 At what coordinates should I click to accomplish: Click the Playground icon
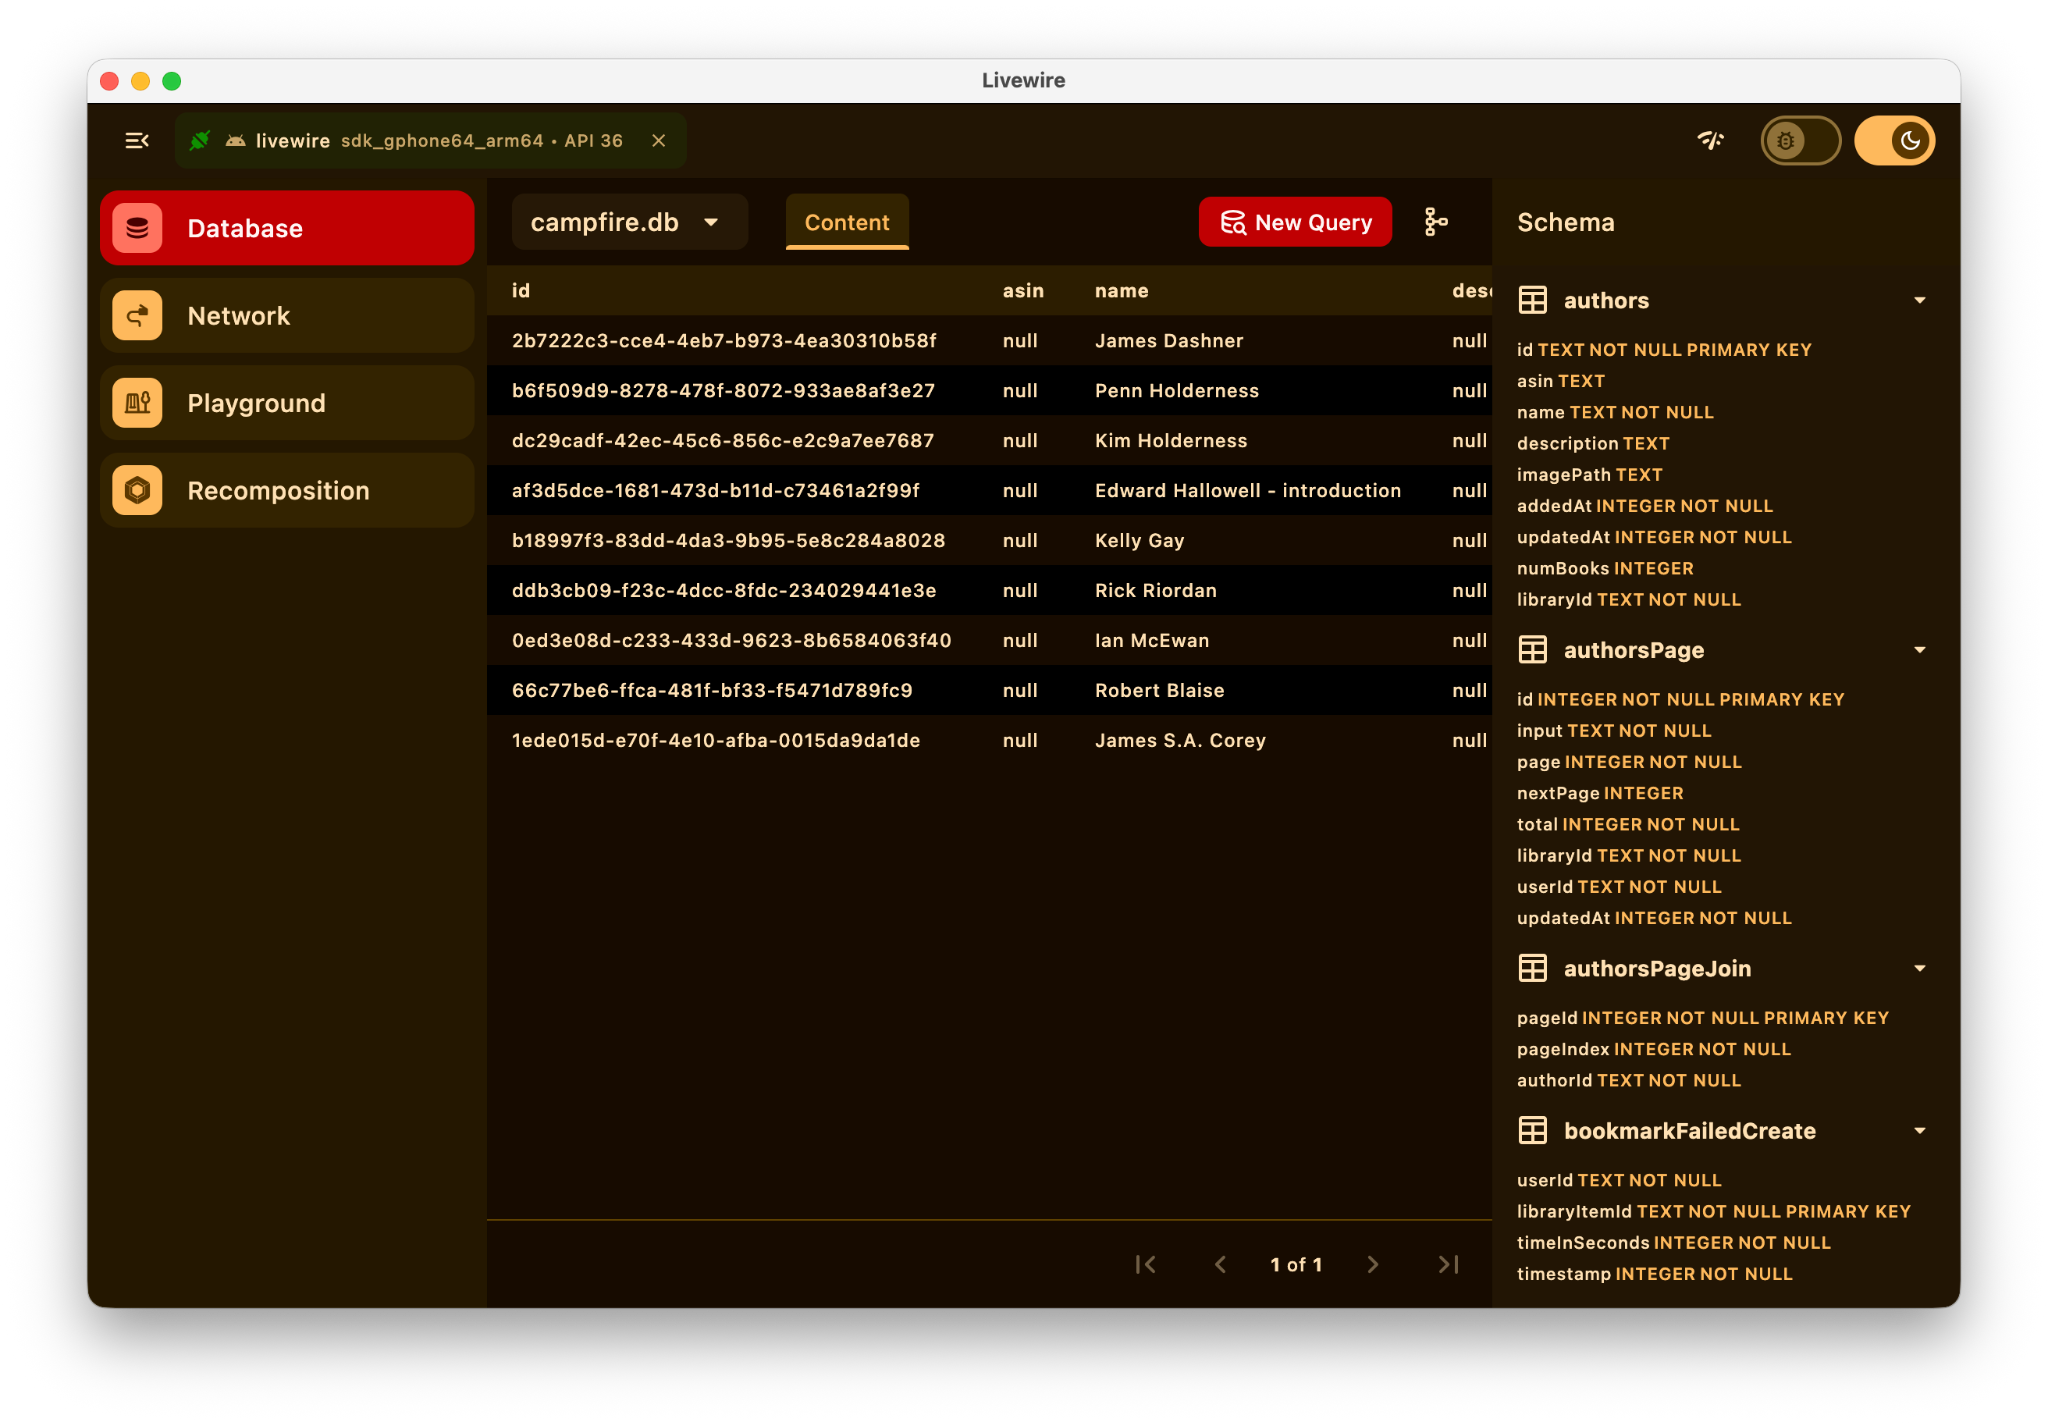pyautogui.click(x=138, y=403)
